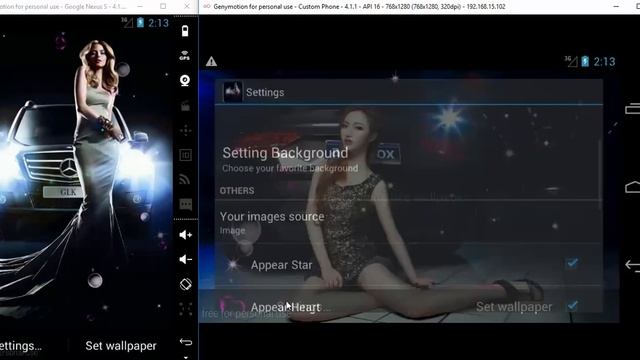Click the Settings app icon in header
Image resolution: width=640 pixels, height=360 pixels.
click(x=233, y=92)
